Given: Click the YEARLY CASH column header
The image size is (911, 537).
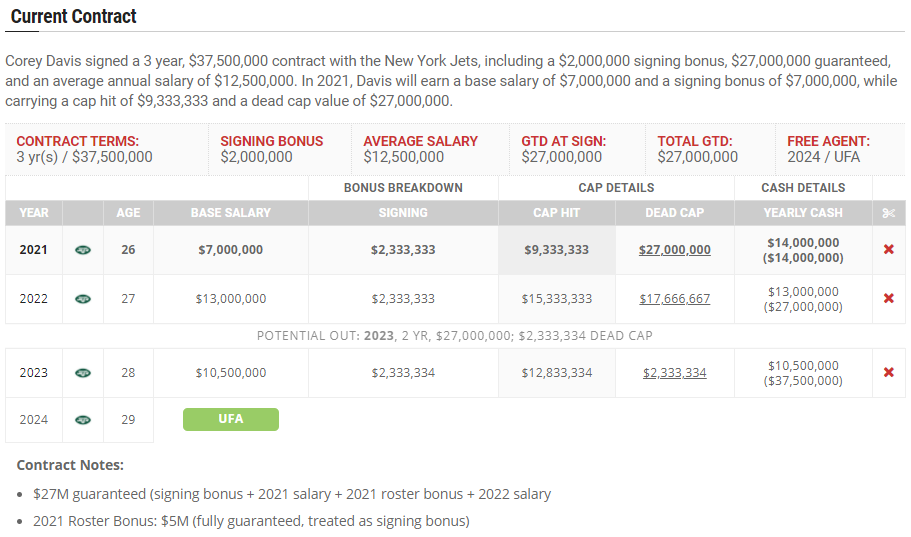Looking at the screenshot, I should click(803, 213).
